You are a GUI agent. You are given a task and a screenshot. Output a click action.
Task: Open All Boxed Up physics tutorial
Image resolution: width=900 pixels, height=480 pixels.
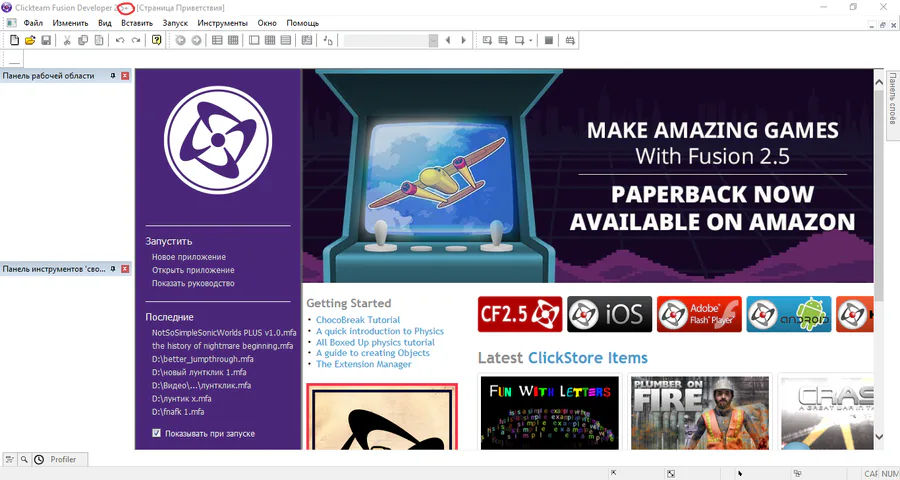tap(375, 342)
